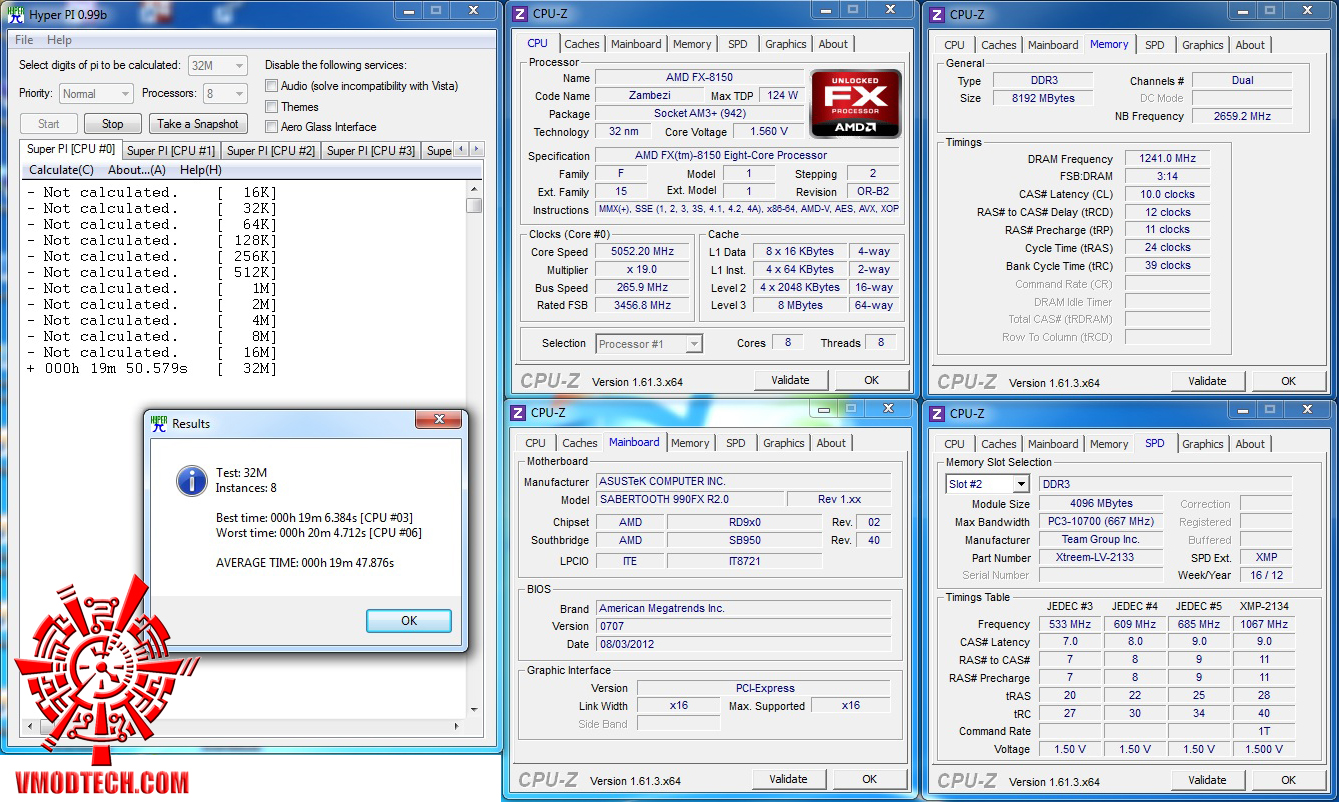The width and height of the screenshot is (1339, 802).
Task: Open Graphics tab in CPU-Z window showing SPD slots
Action: pos(1203,444)
